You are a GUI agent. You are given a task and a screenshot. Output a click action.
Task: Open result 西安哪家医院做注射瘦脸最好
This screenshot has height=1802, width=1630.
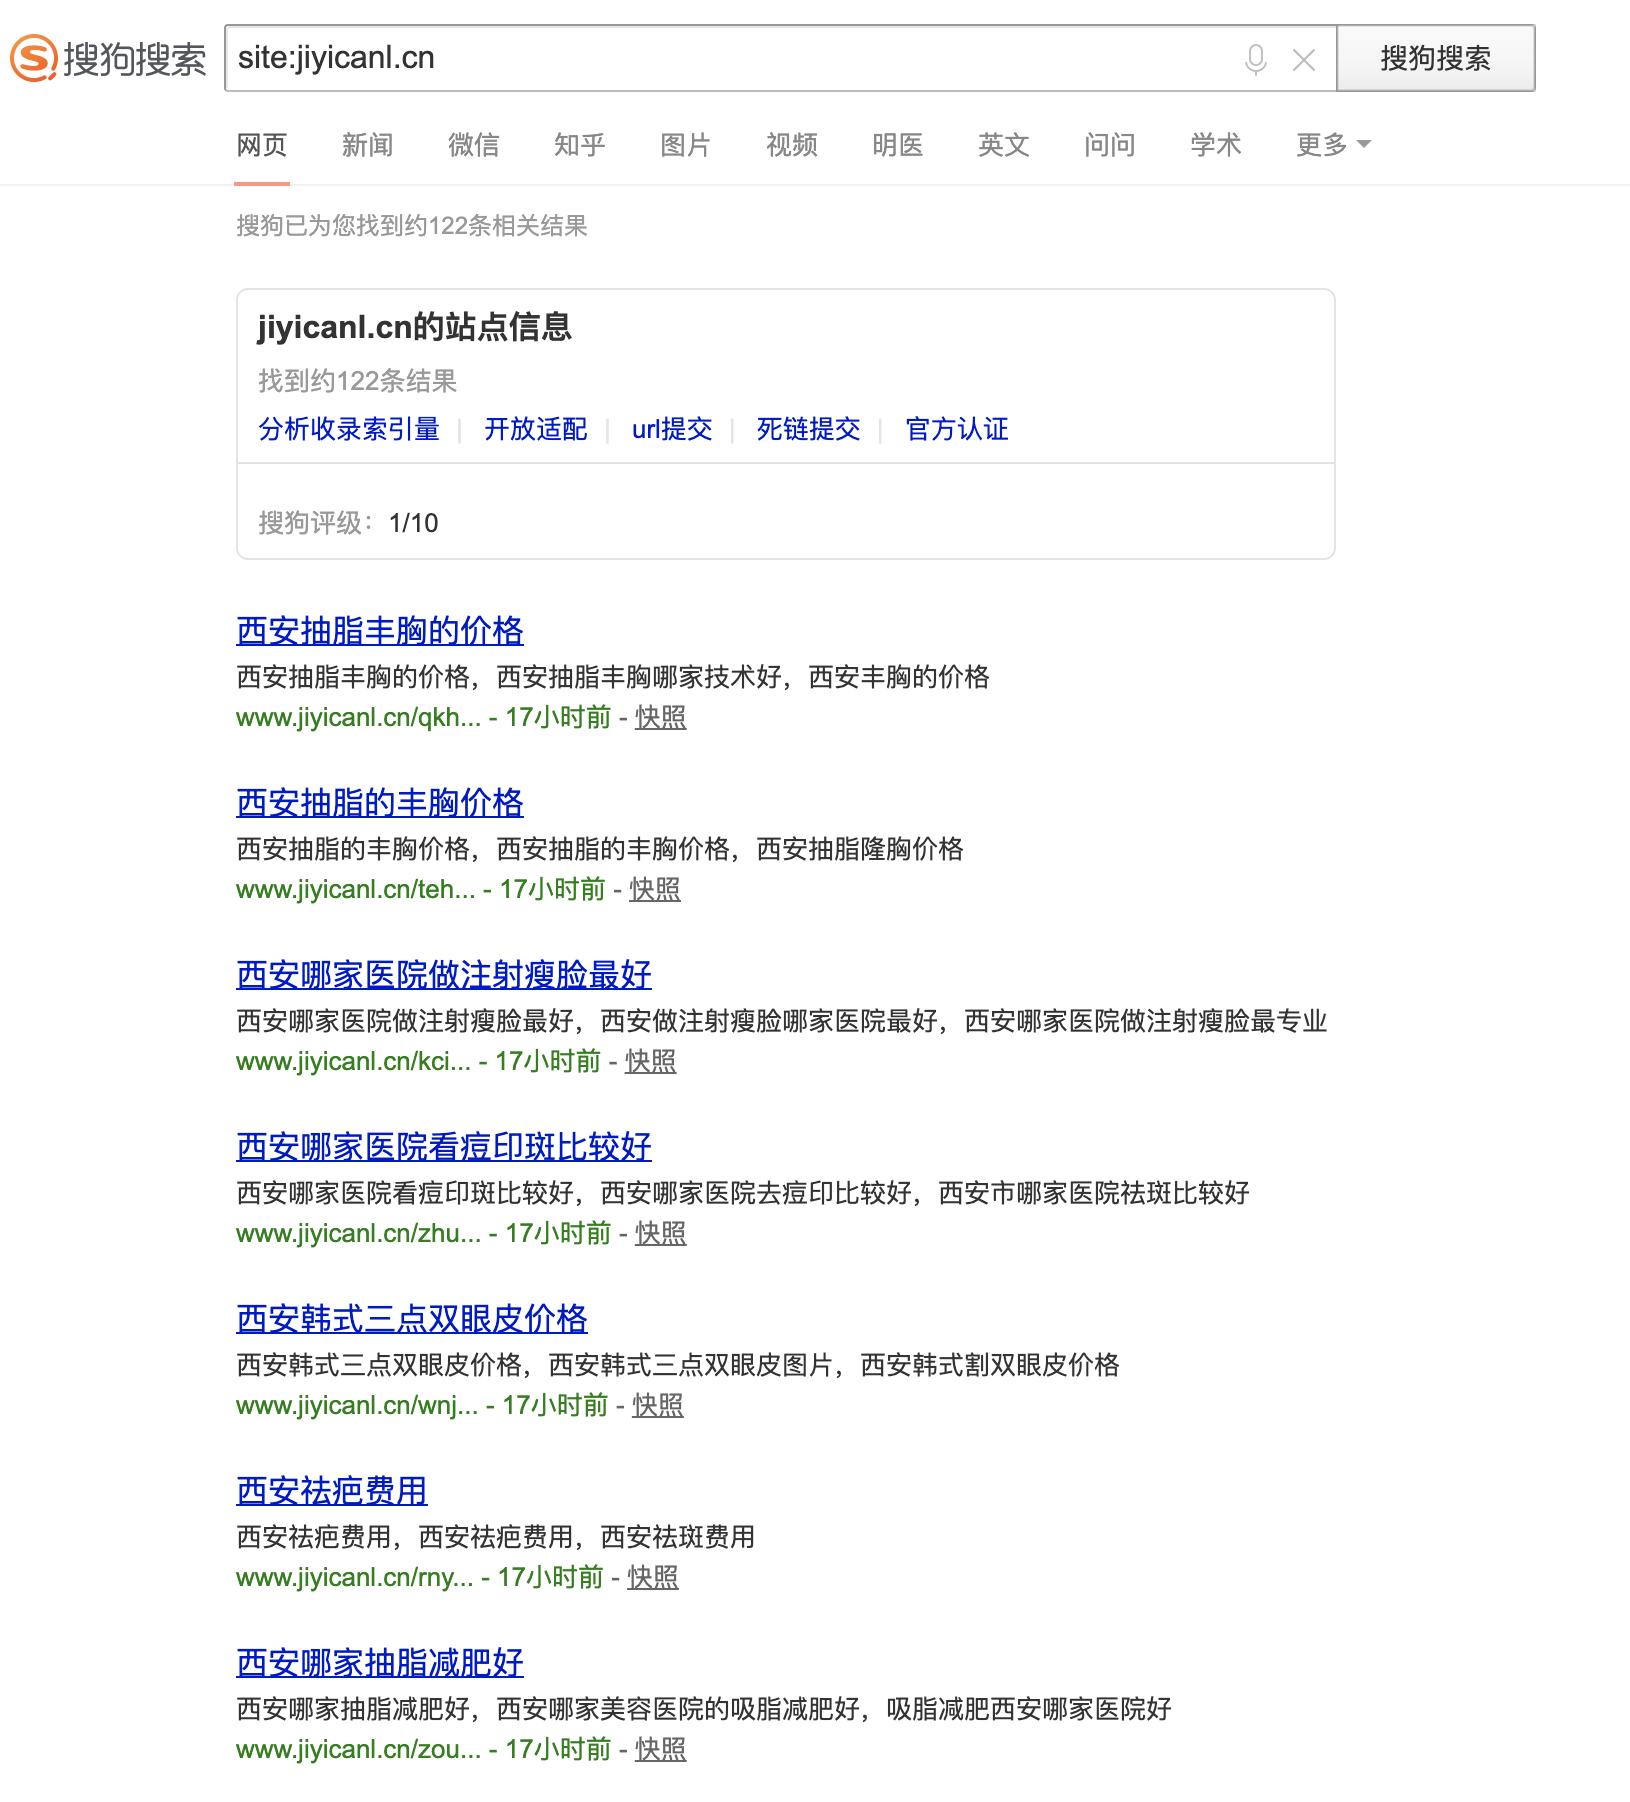444,975
